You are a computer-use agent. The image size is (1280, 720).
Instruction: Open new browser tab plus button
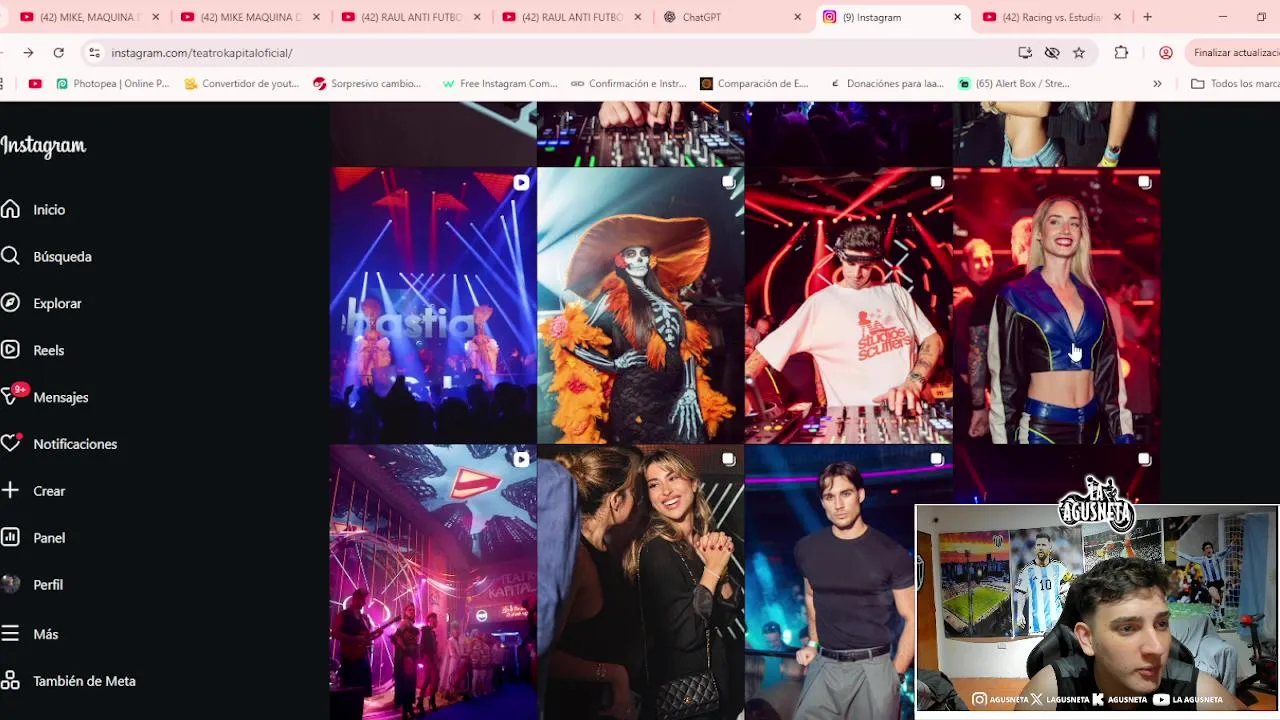[x=1147, y=17]
